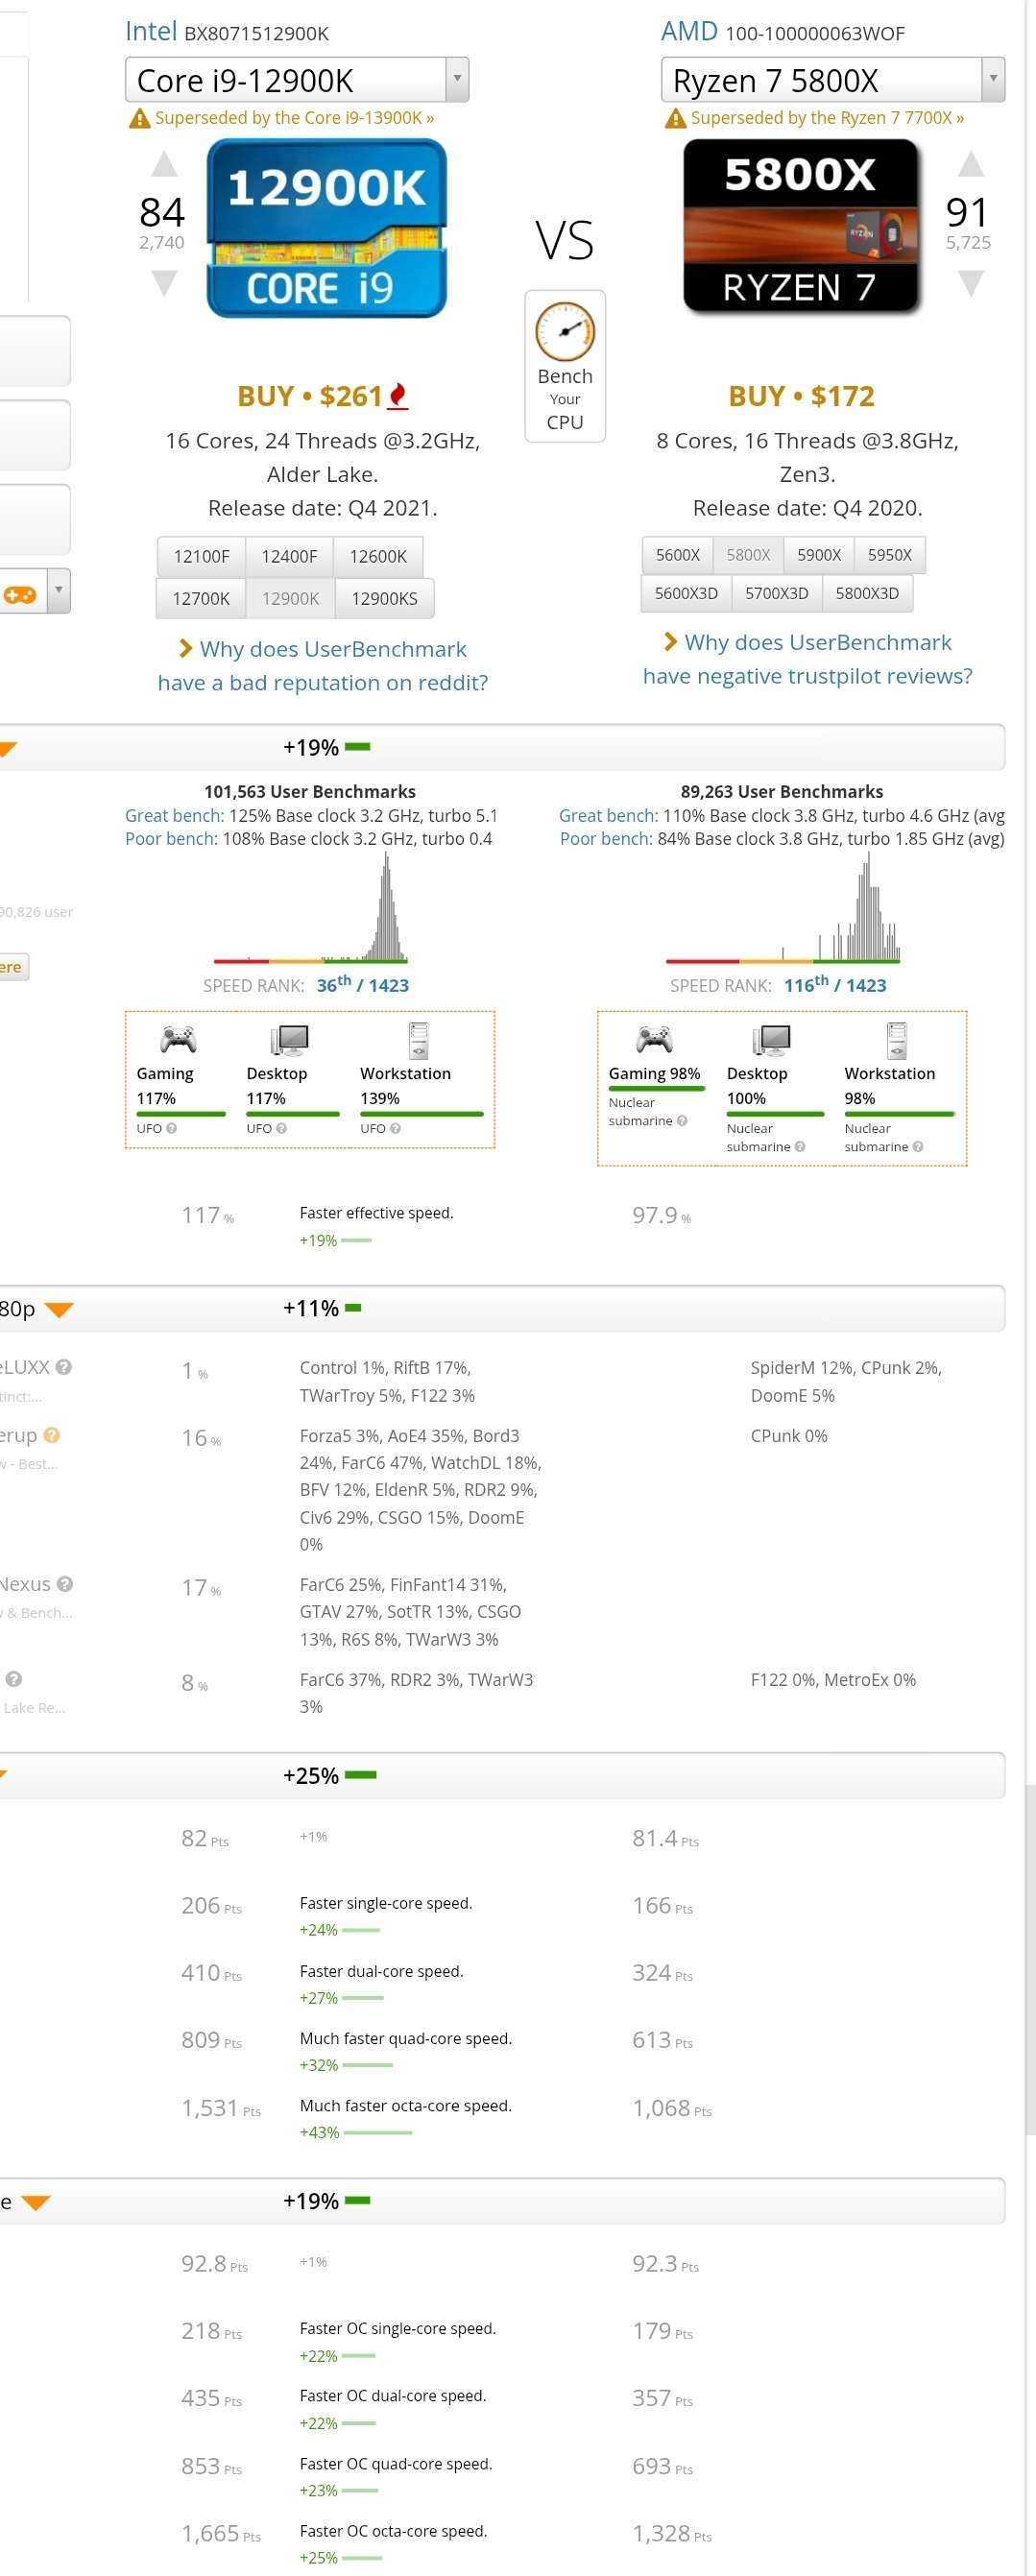Open the gamepad category dropdown
This screenshot has height=2576, width=1036.
pyautogui.click(x=59, y=591)
